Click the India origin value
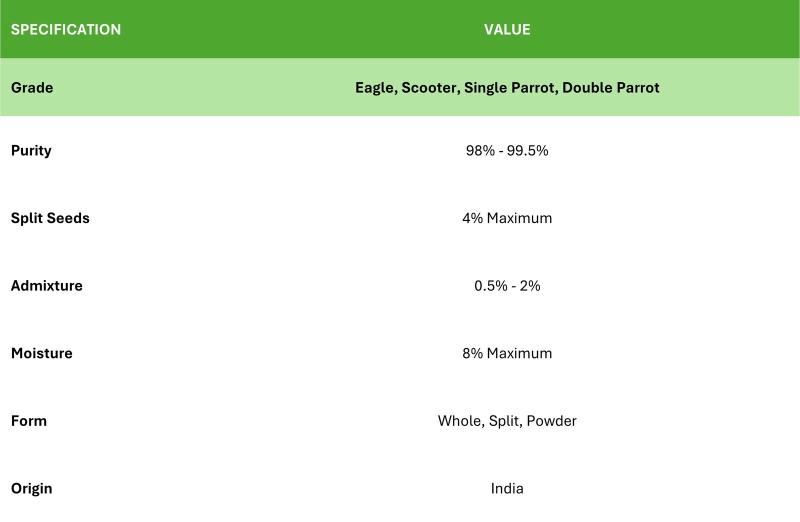The height and width of the screenshot is (522, 800). coord(507,488)
